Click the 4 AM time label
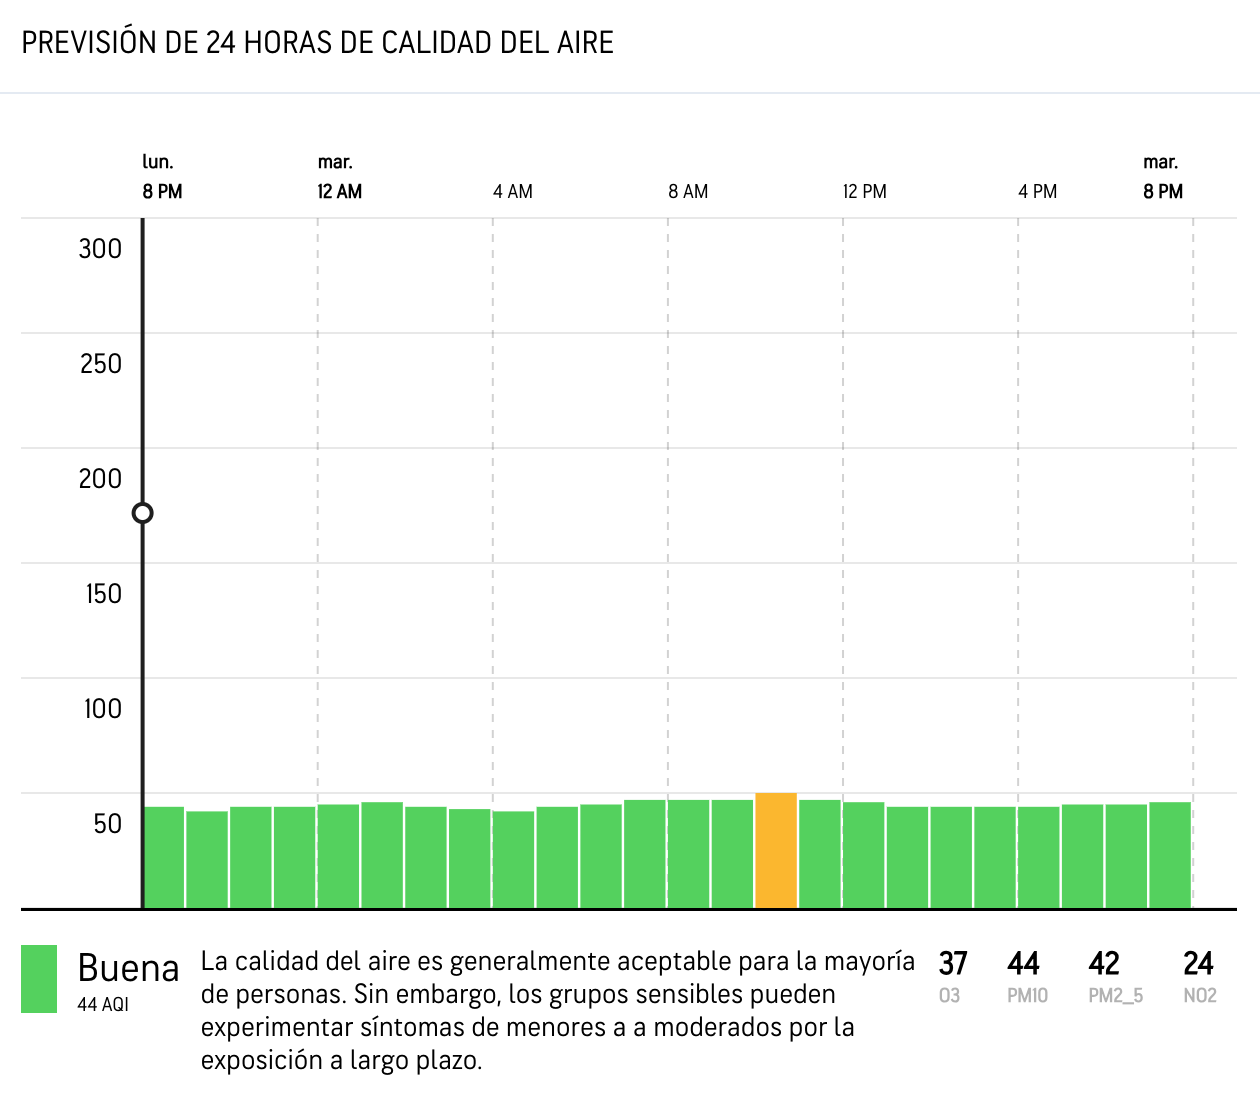 [512, 191]
